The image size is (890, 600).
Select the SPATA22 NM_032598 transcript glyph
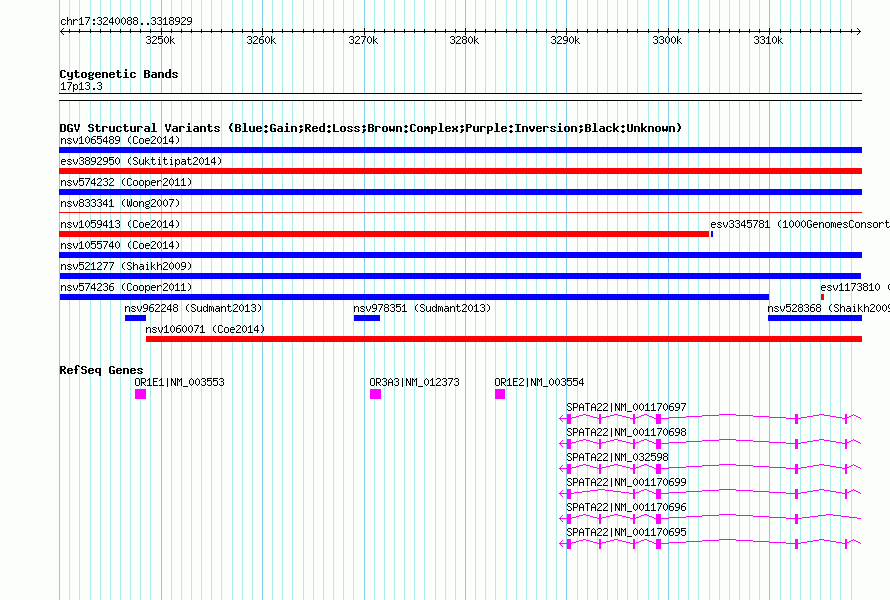710,469
